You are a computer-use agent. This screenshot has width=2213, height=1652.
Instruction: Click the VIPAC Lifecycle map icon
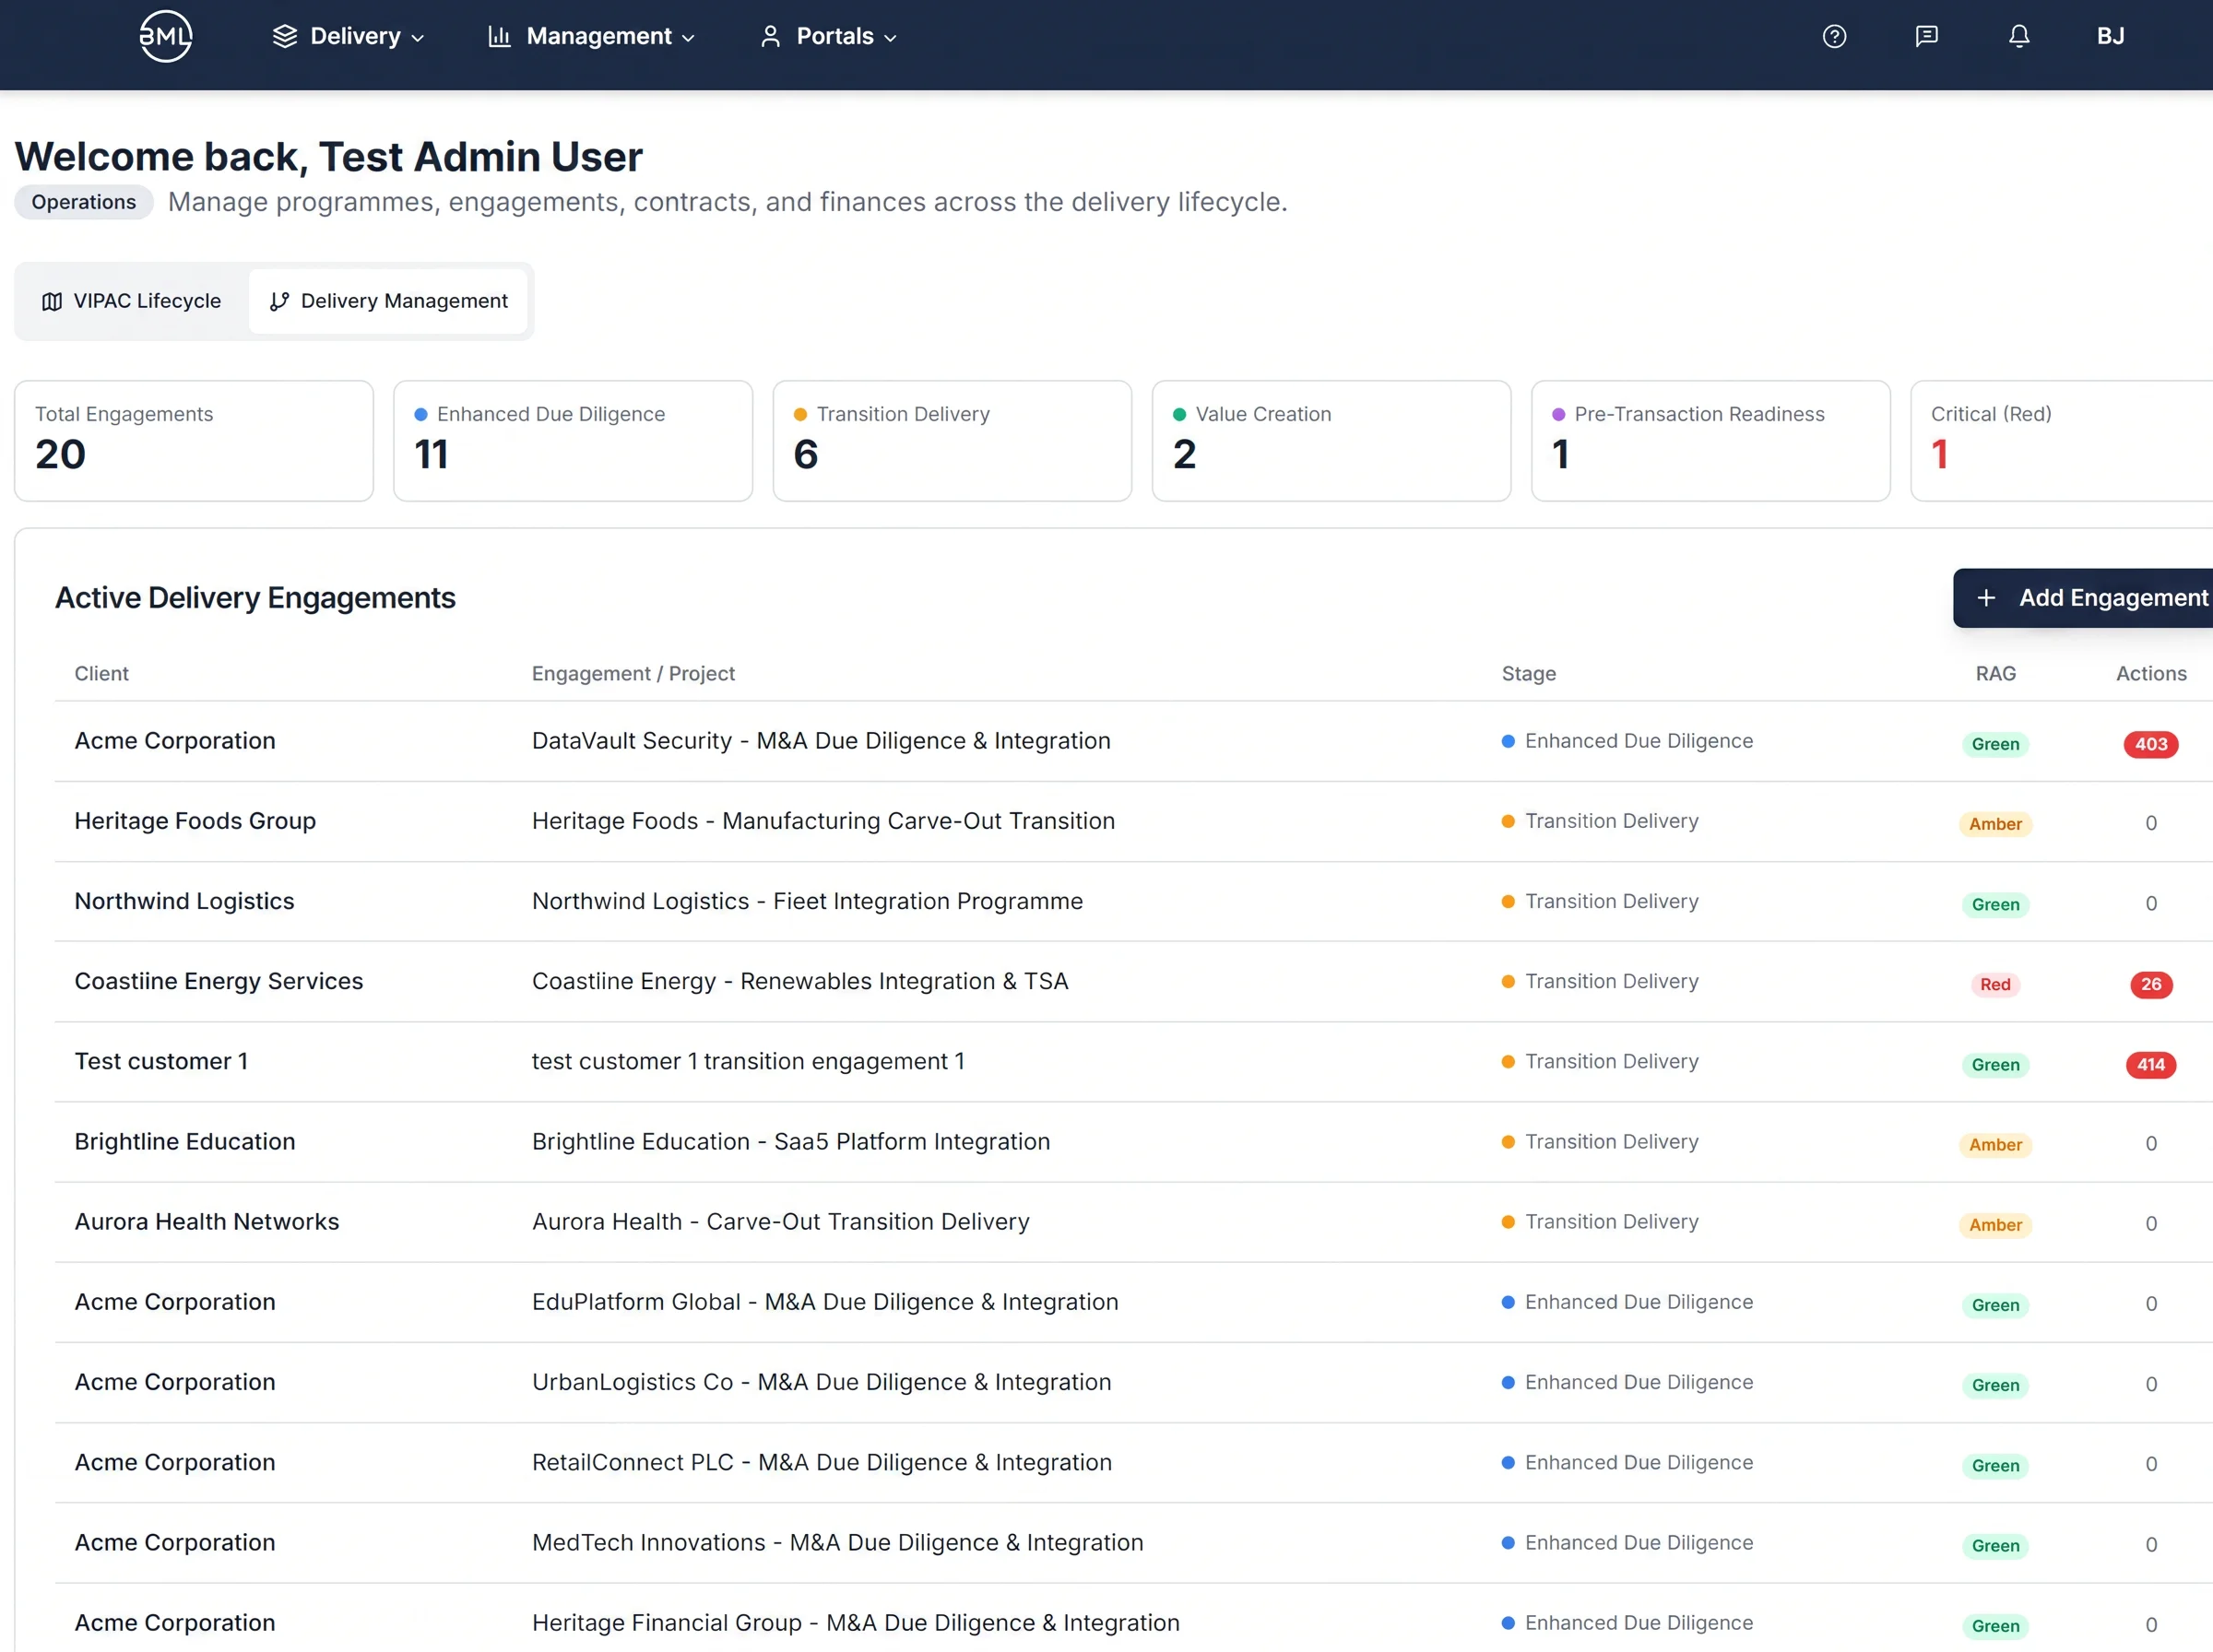click(x=52, y=301)
